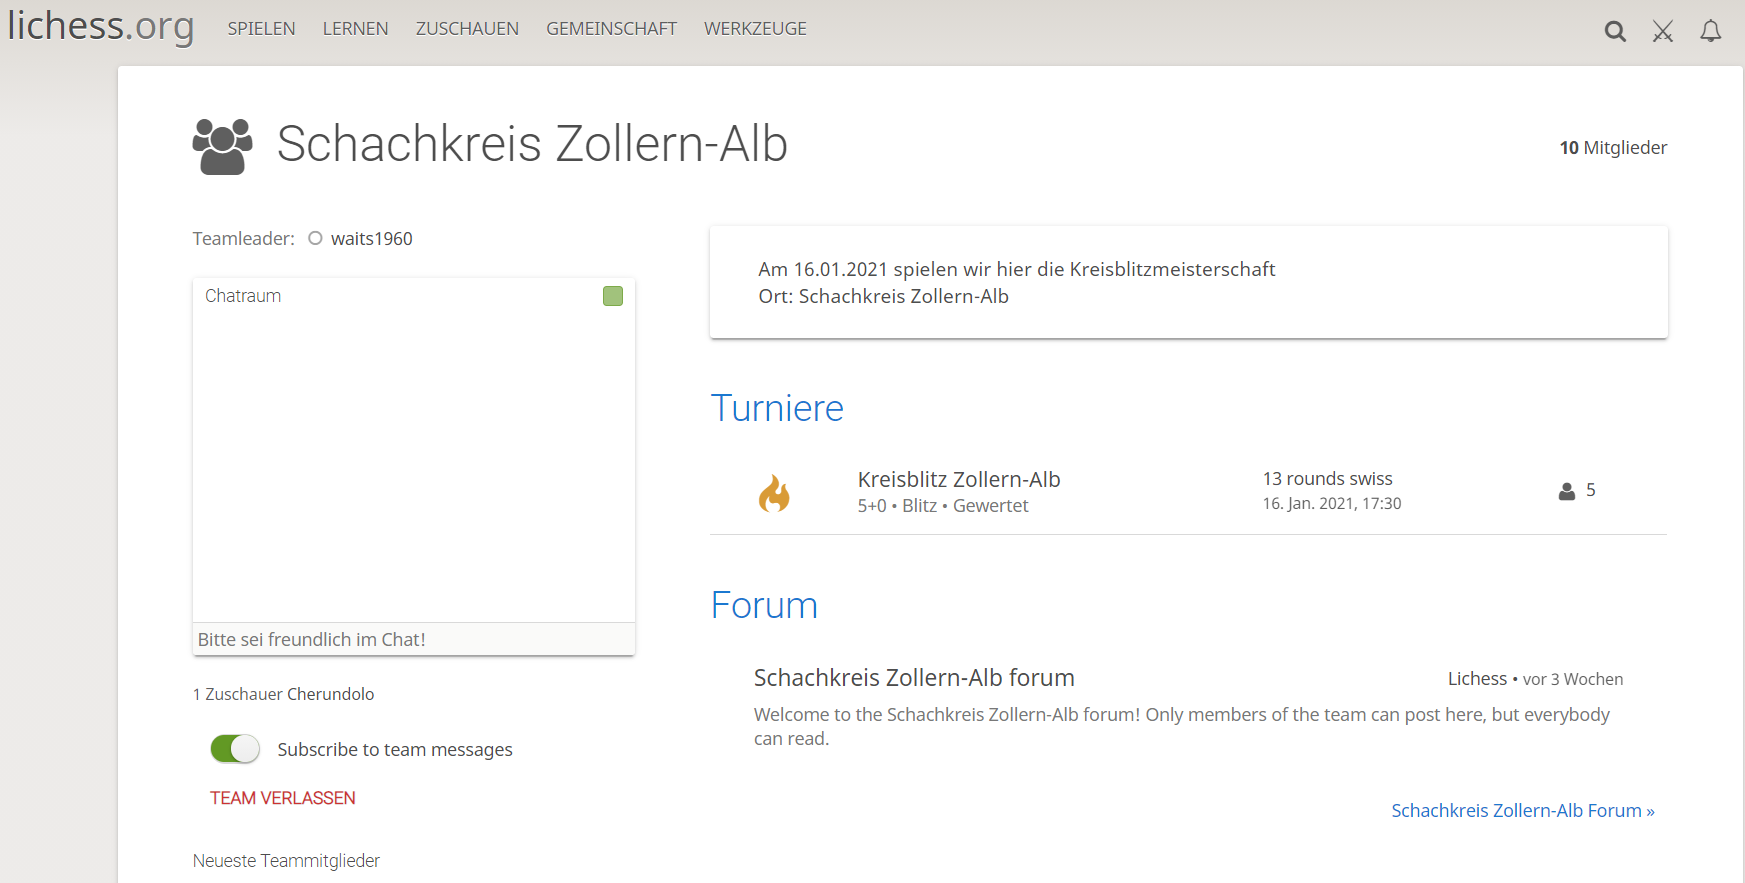Open the Kreisblitz Zollern-Alb tournament

click(958, 480)
